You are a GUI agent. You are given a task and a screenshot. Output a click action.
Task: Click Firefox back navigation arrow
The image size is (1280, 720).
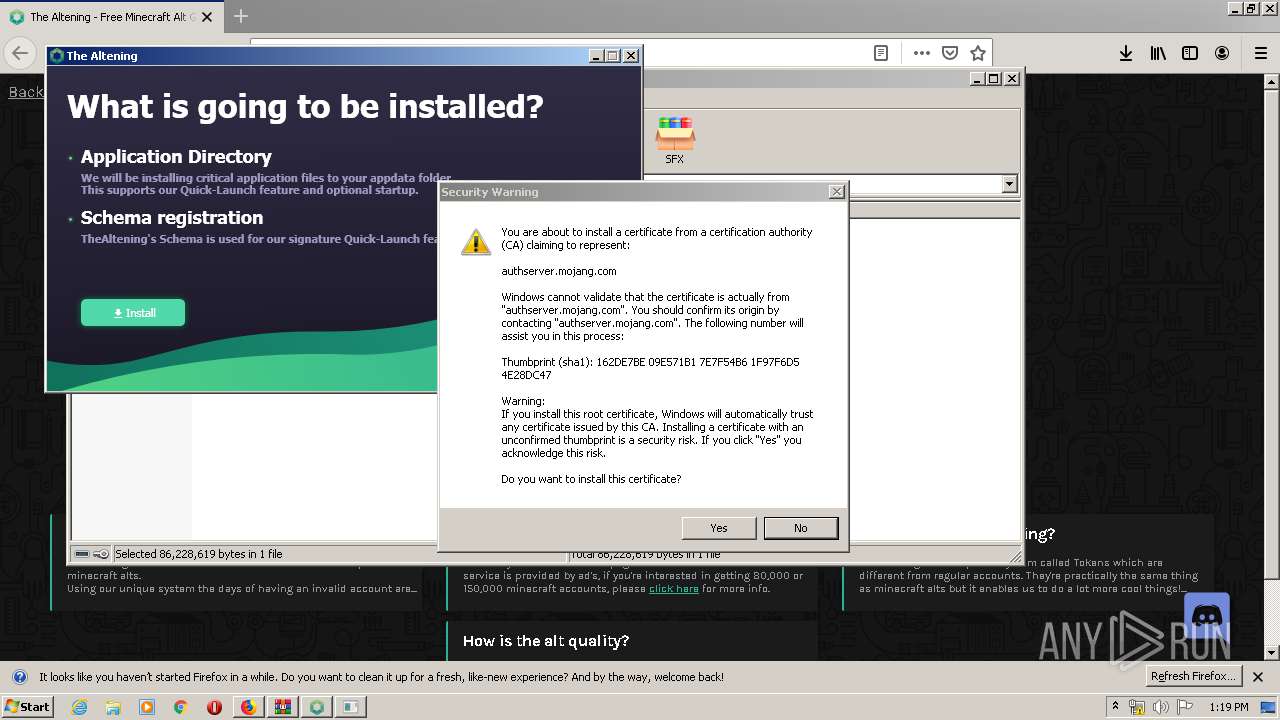click(x=20, y=53)
